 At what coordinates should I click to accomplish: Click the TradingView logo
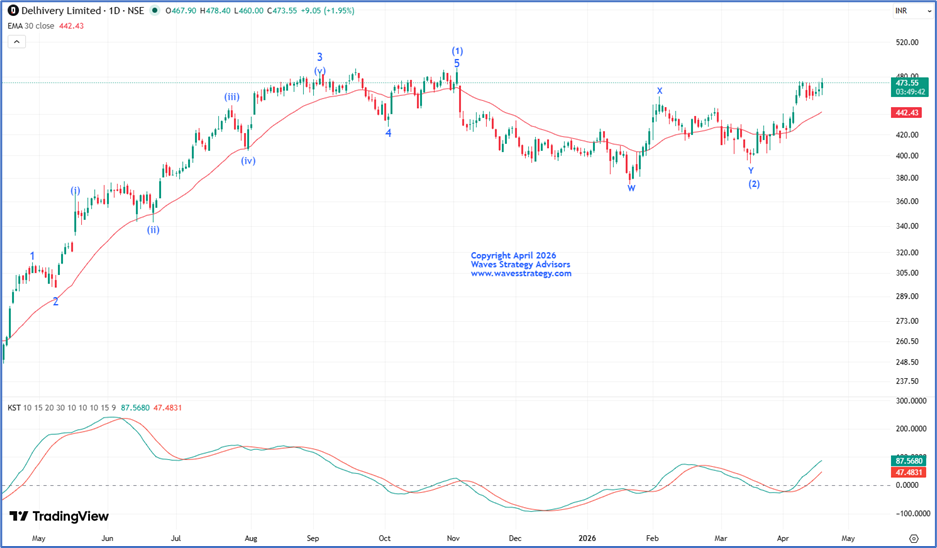coord(60,516)
